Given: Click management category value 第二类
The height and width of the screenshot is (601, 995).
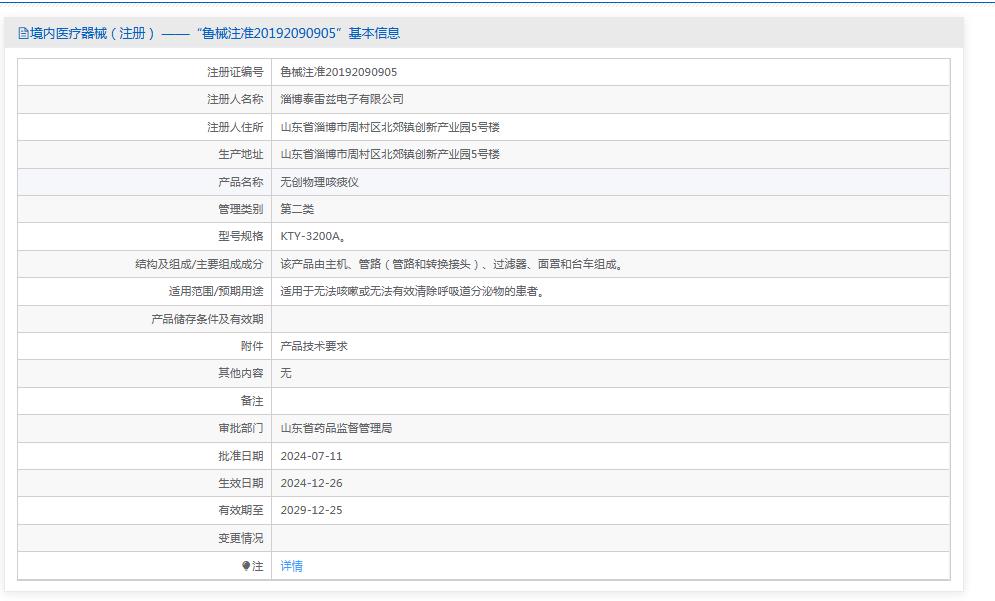Looking at the screenshot, I should coord(297,209).
